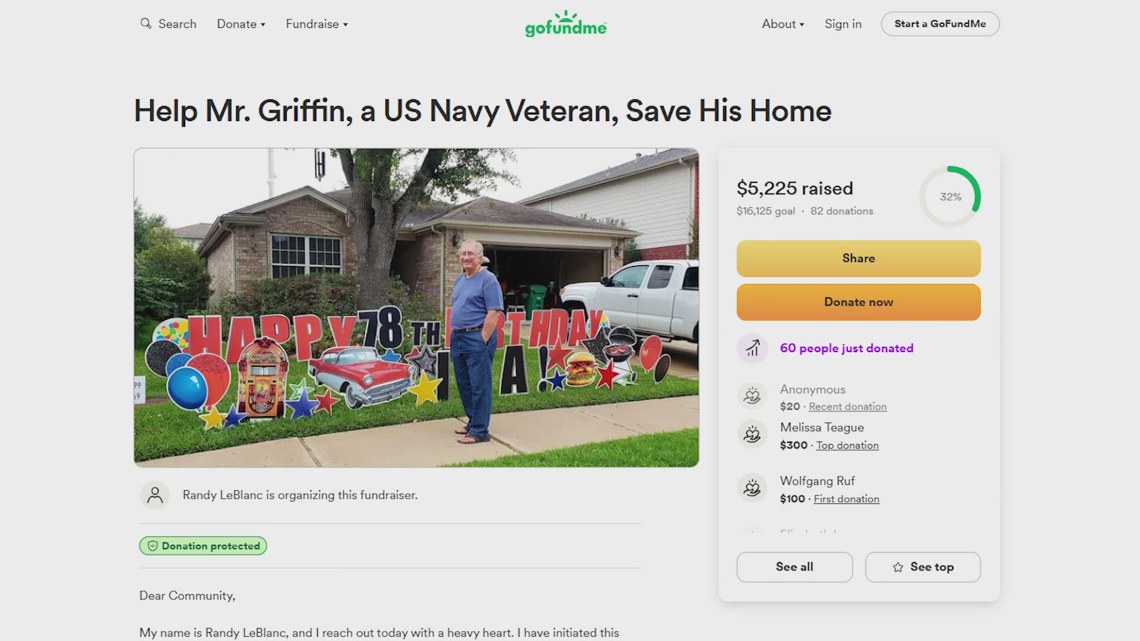Open the fundraiser photo of Mr. Griffin
The height and width of the screenshot is (641, 1140).
416,307
